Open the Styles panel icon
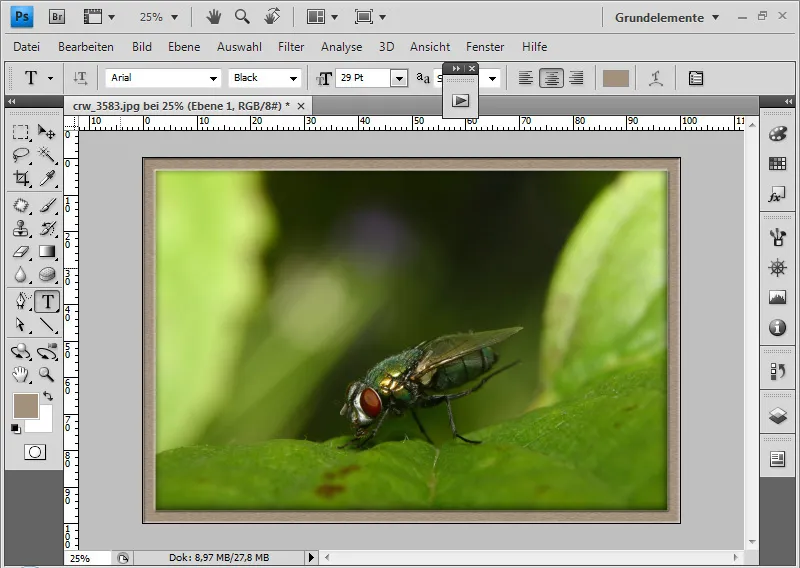The image size is (800, 568). (778, 194)
